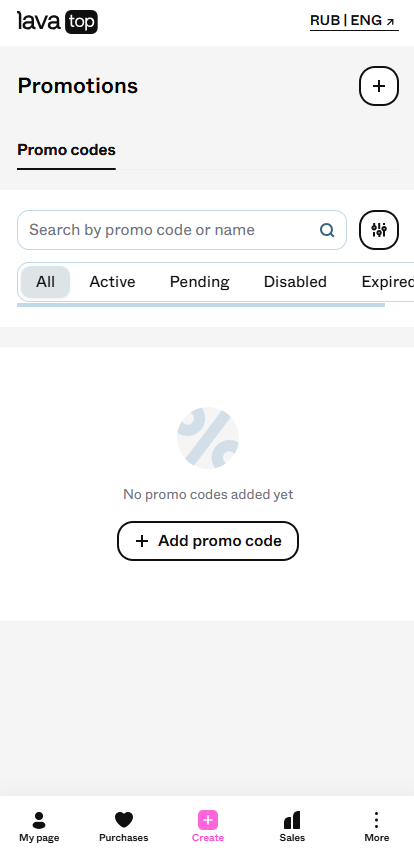
Task: Open Sales bar chart icon
Action: [292, 820]
